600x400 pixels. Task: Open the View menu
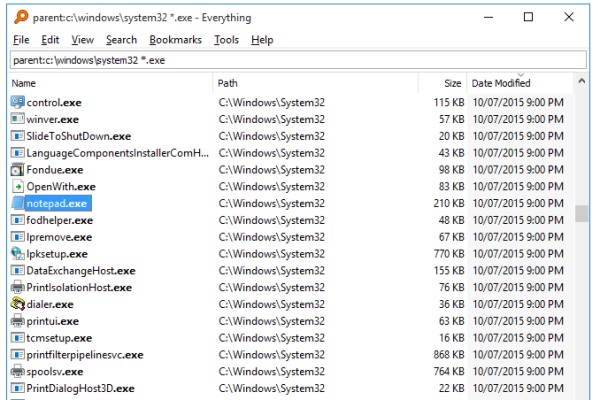pyautogui.click(x=82, y=40)
